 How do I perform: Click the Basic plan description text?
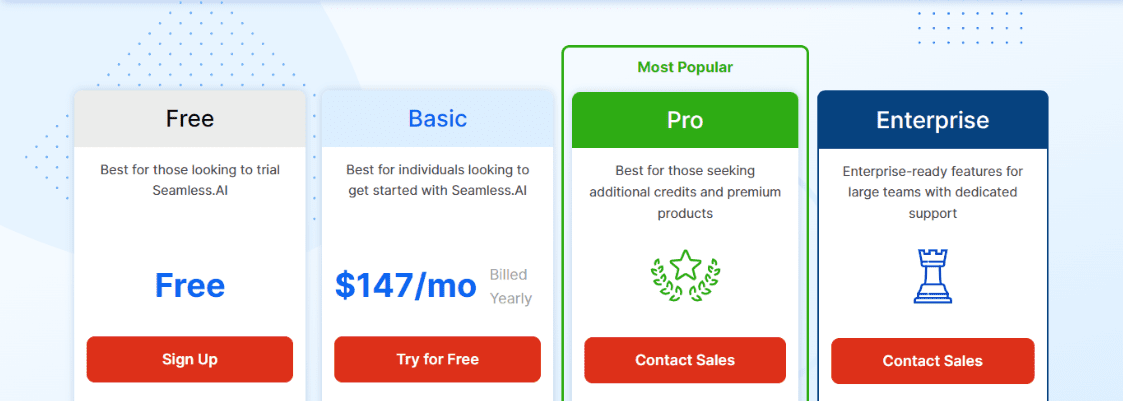coord(437,181)
